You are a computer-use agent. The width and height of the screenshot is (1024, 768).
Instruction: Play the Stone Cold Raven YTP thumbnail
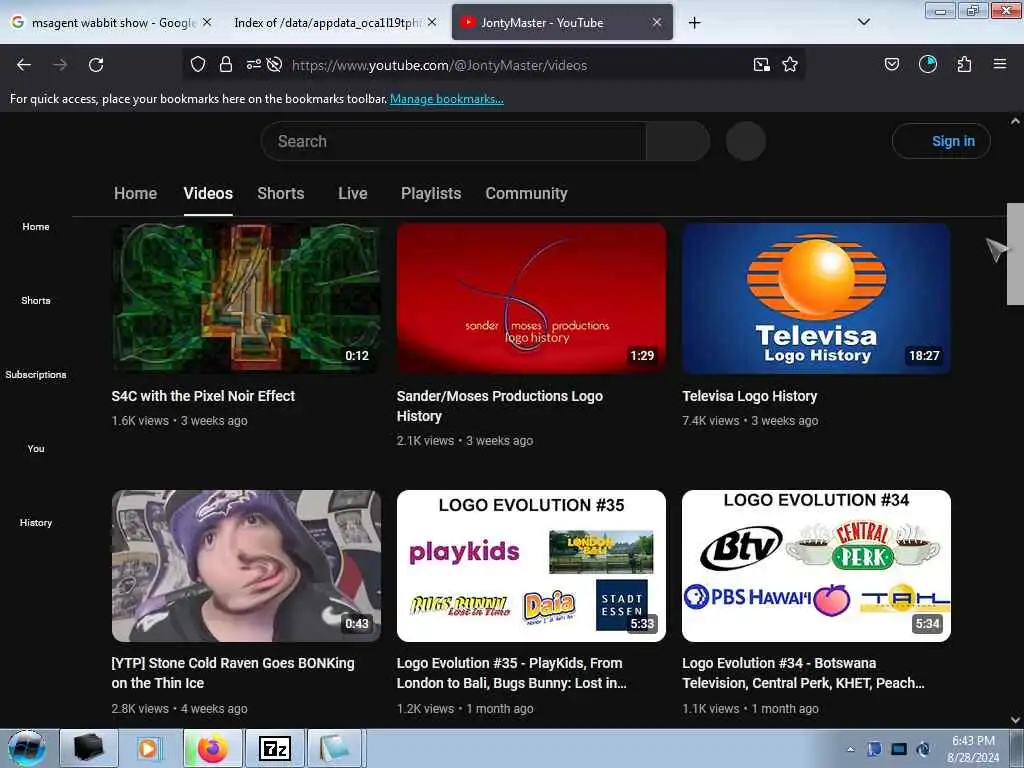246,566
